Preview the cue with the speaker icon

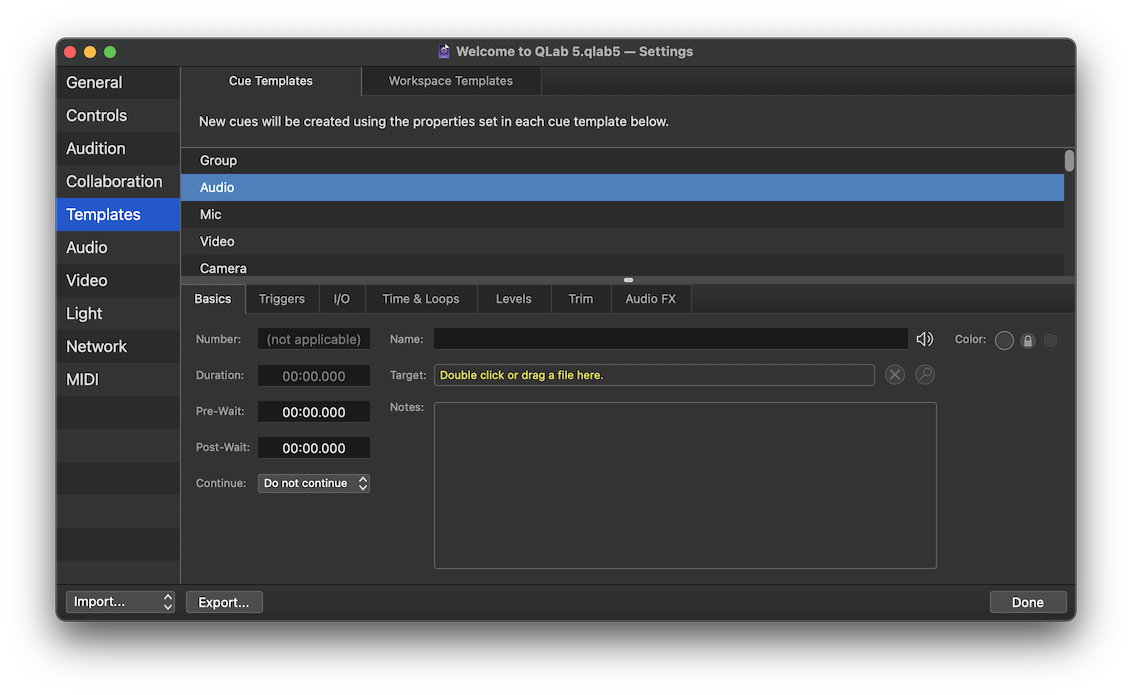click(925, 339)
